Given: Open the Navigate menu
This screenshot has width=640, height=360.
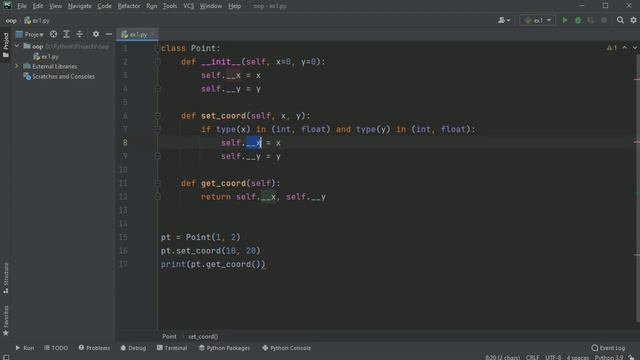Looking at the screenshot, I should click(80, 6).
